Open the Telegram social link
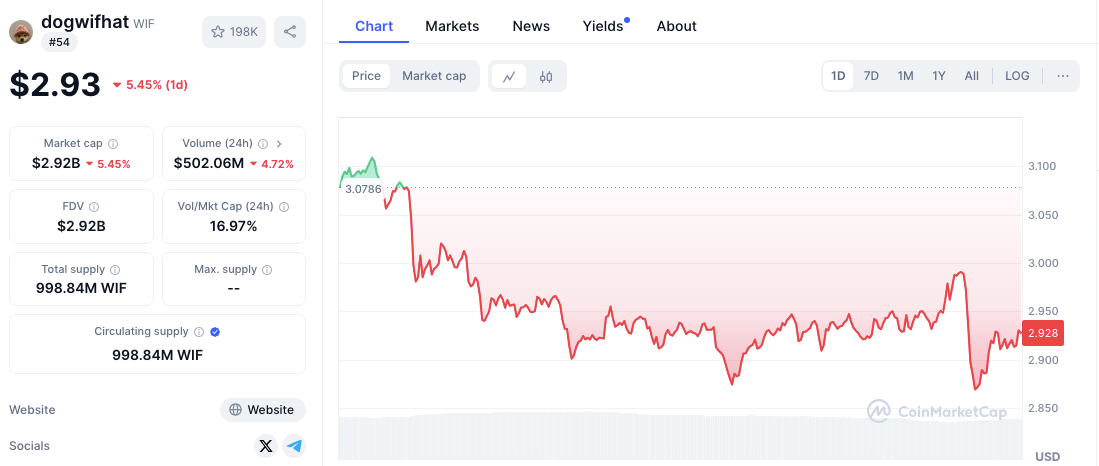The height and width of the screenshot is (466, 1099). (294, 446)
